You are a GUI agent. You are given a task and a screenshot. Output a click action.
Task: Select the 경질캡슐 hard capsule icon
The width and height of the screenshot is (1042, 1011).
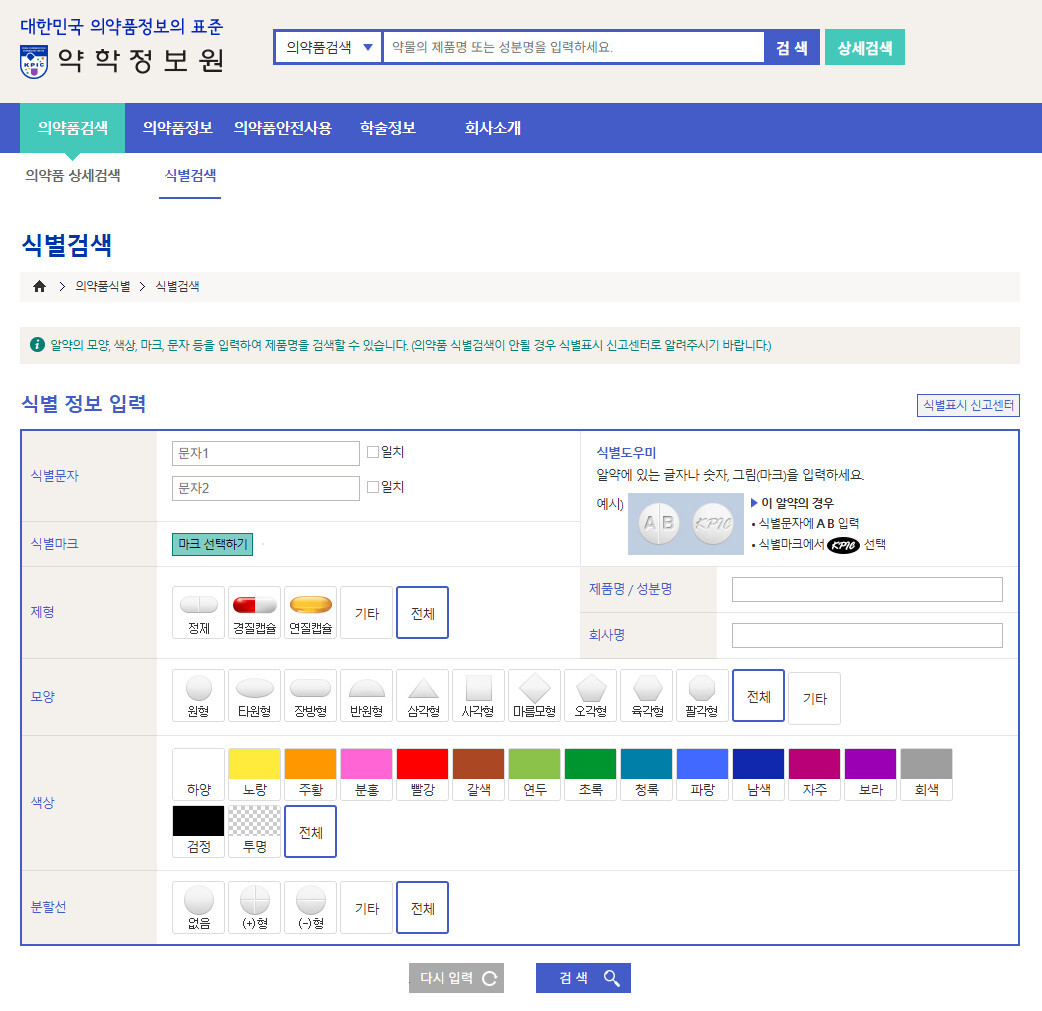[254, 609]
